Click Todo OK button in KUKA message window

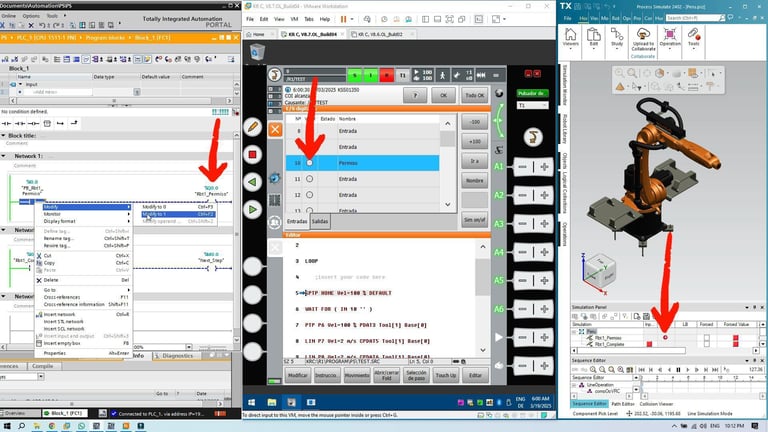pyautogui.click(x=475, y=96)
